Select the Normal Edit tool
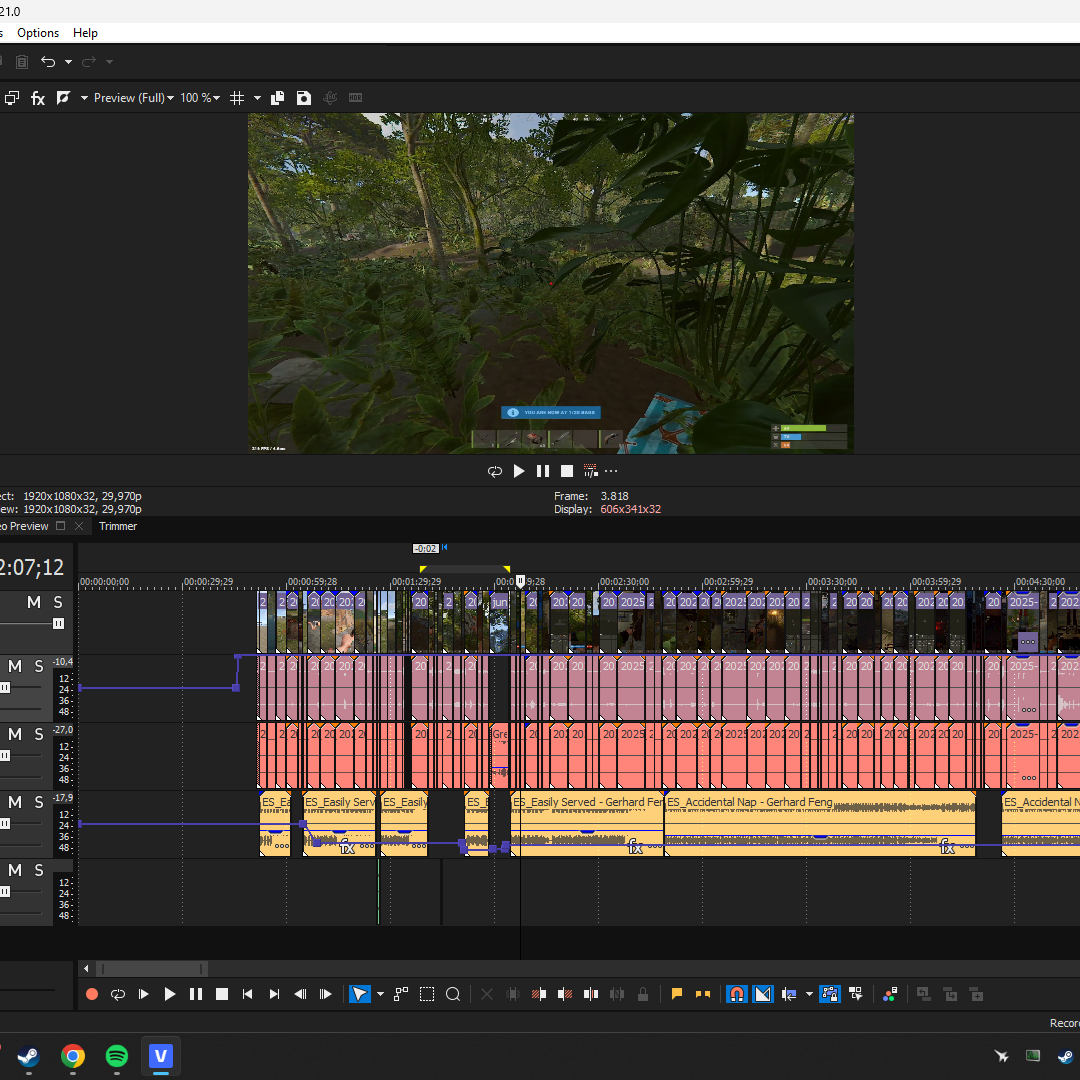The width and height of the screenshot is (1080, 1080). (360, 994)
